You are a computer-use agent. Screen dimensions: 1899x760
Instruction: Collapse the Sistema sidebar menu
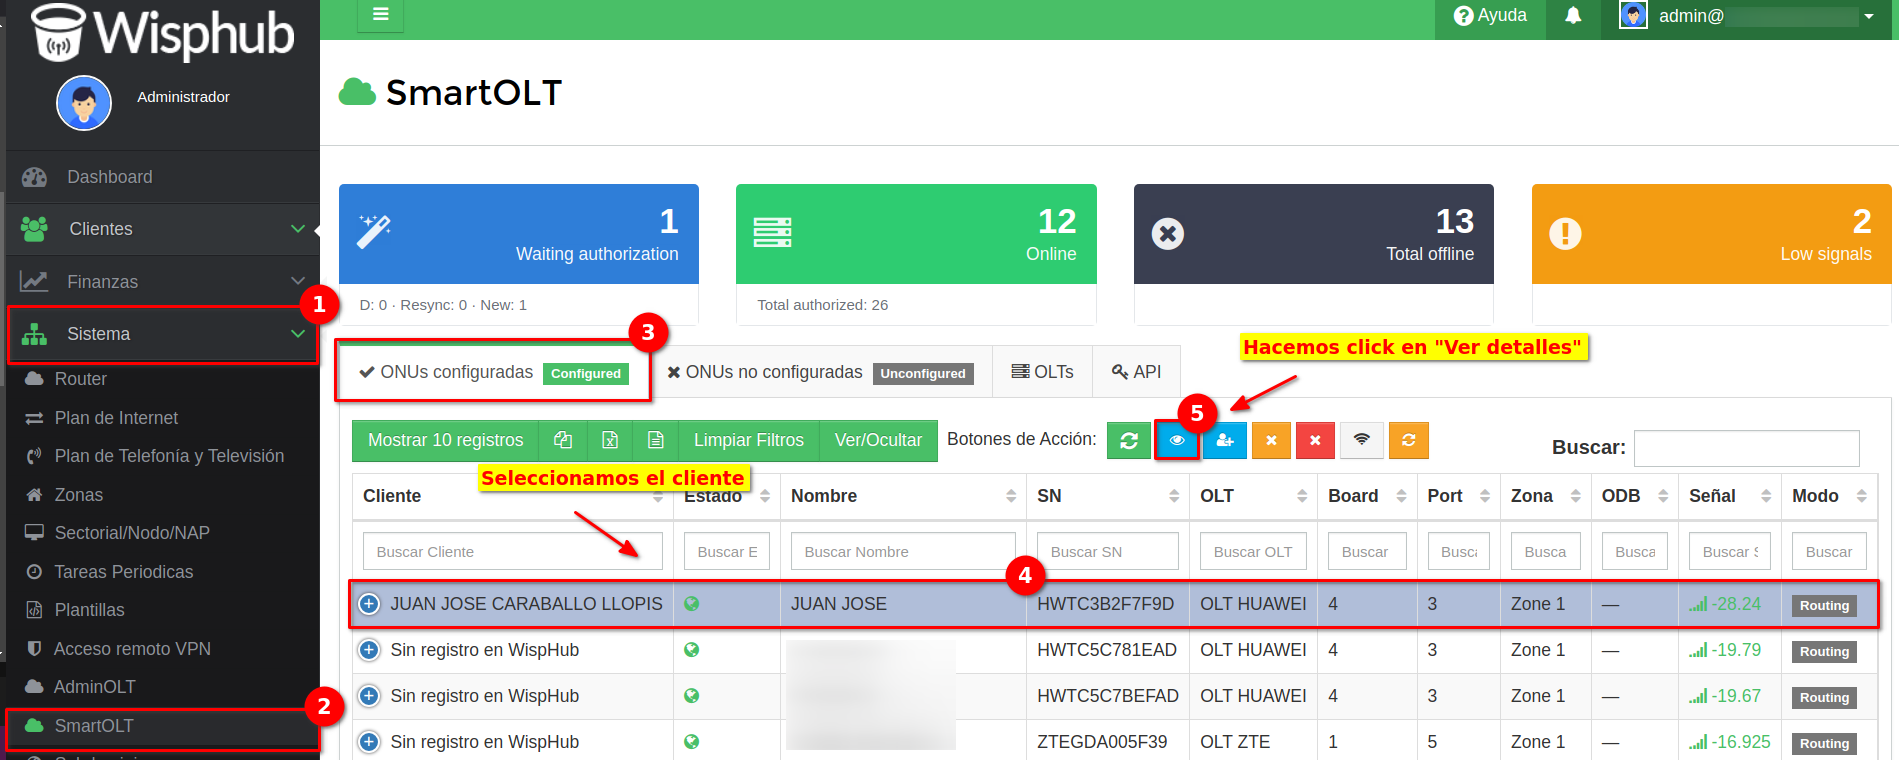click(x=162, y=334)
